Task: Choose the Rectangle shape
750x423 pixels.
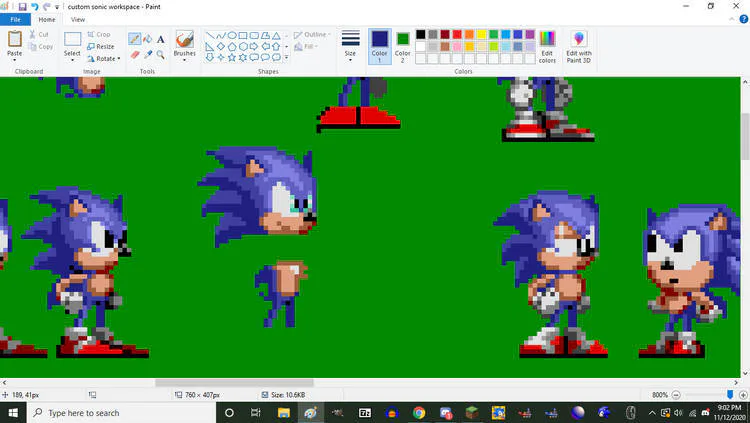Action: pyautogui.click(x=243, y=35)
